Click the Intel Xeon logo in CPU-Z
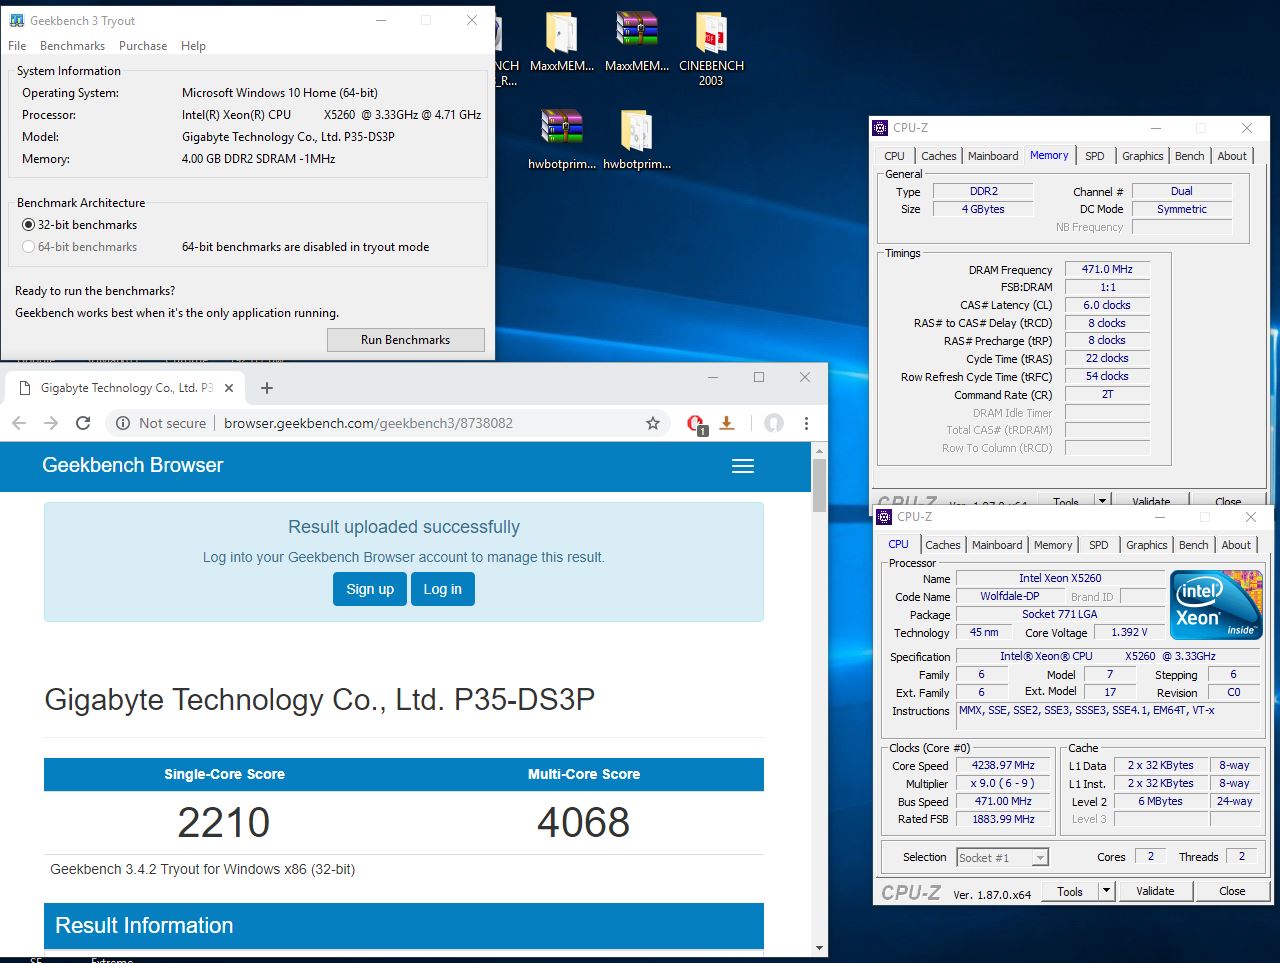Screen dimensions: 1280x963 tap(1216, 605)
